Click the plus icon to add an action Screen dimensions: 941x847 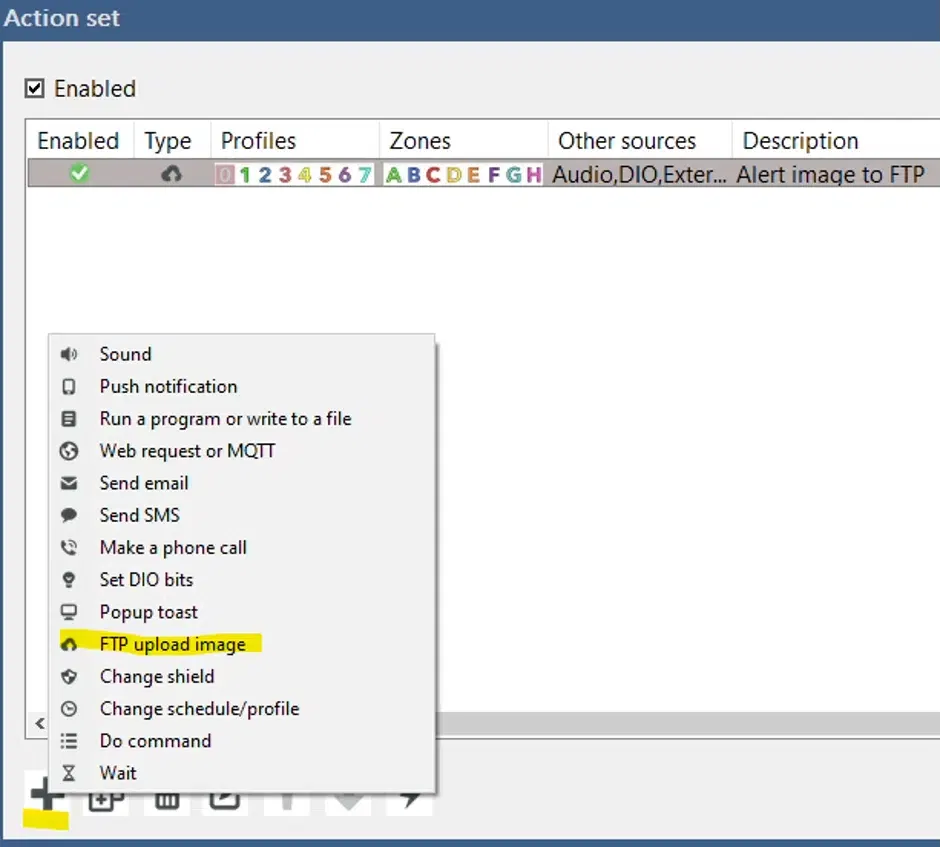pyautogui.click(x=45, y=798)
